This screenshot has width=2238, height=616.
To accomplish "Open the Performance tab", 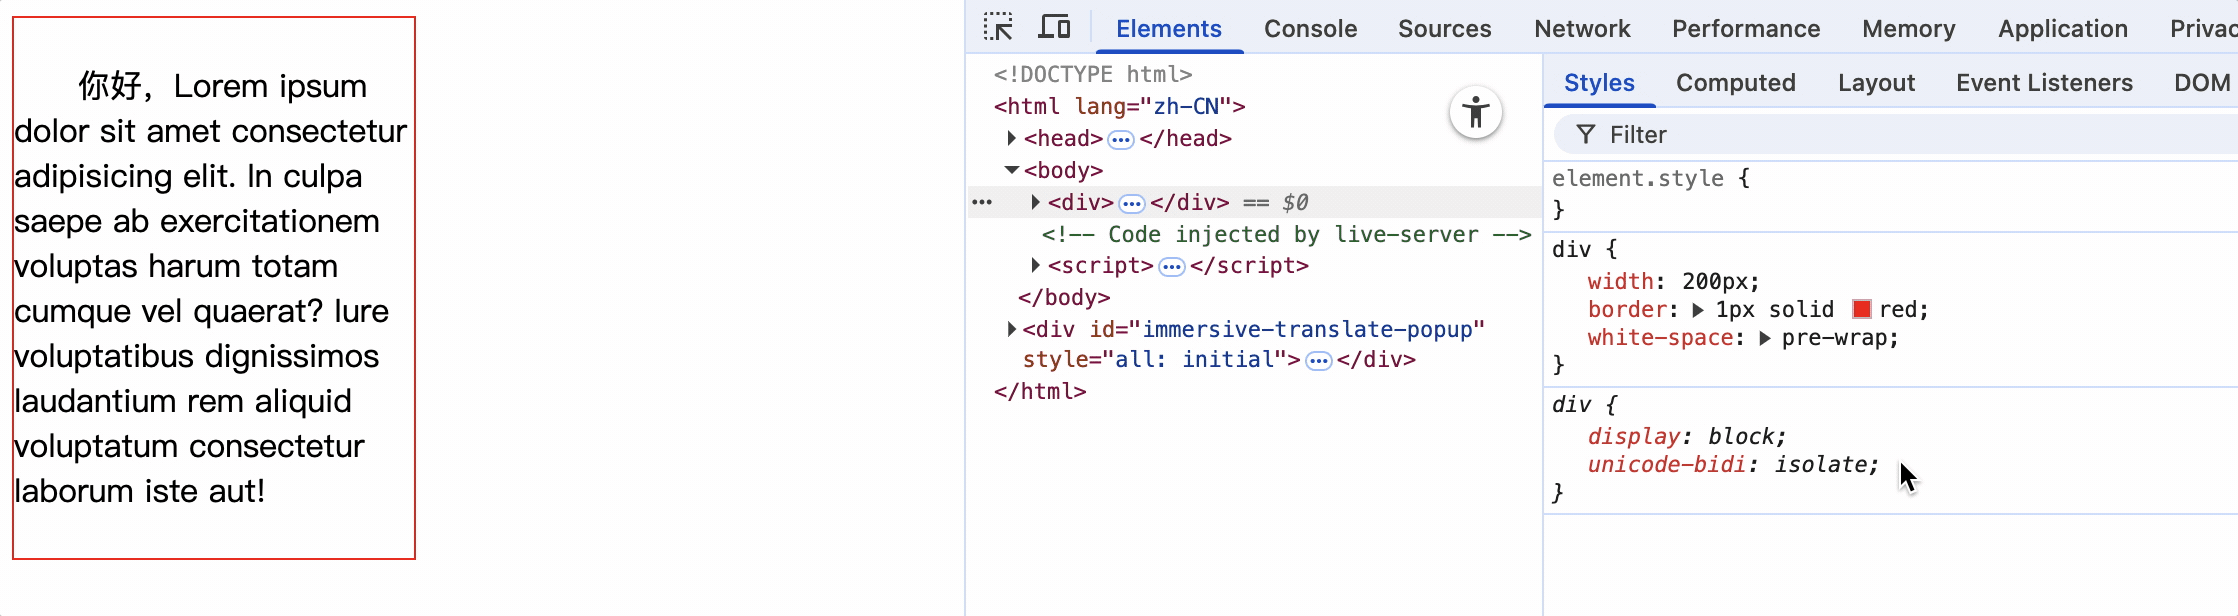I will click(1746, 28).
